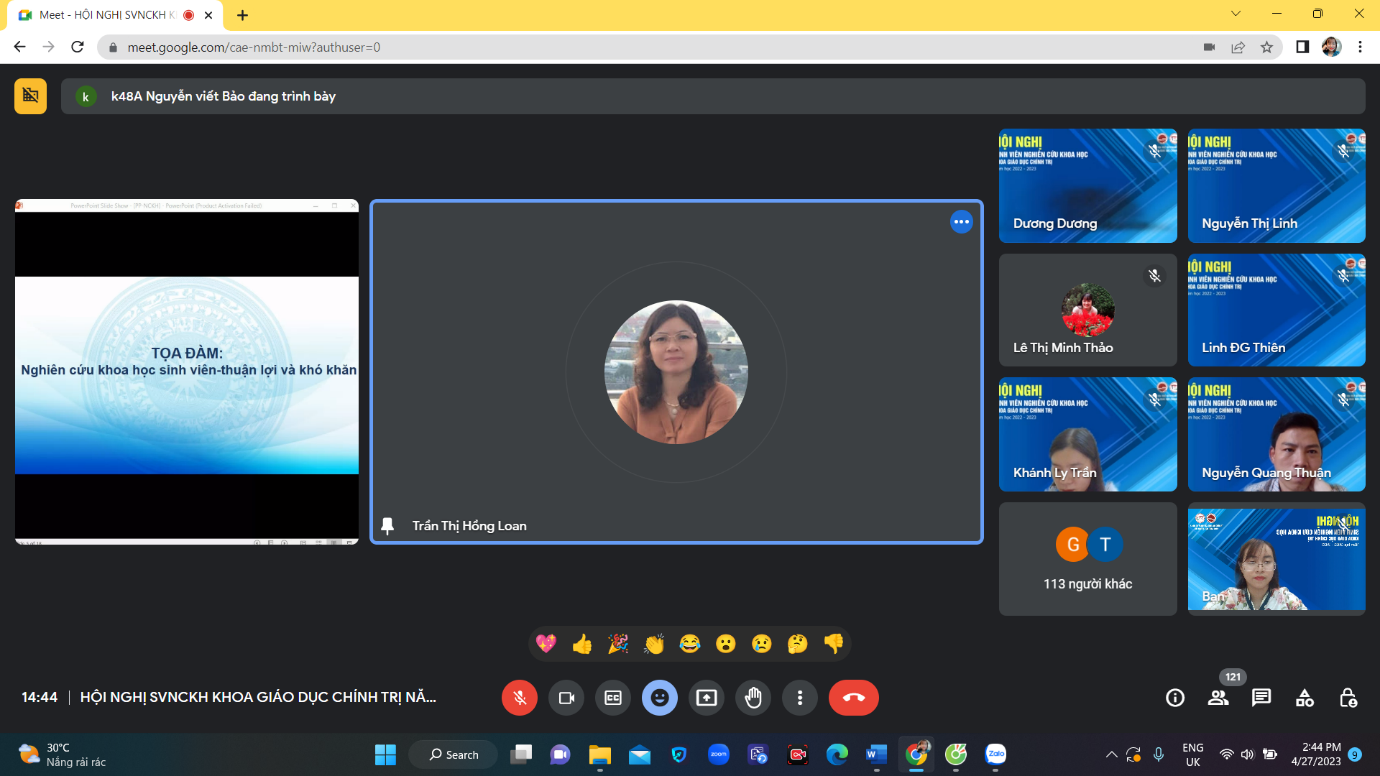
Task: Select the shared PowerPoint presentation tile
Action: point(187,371)
